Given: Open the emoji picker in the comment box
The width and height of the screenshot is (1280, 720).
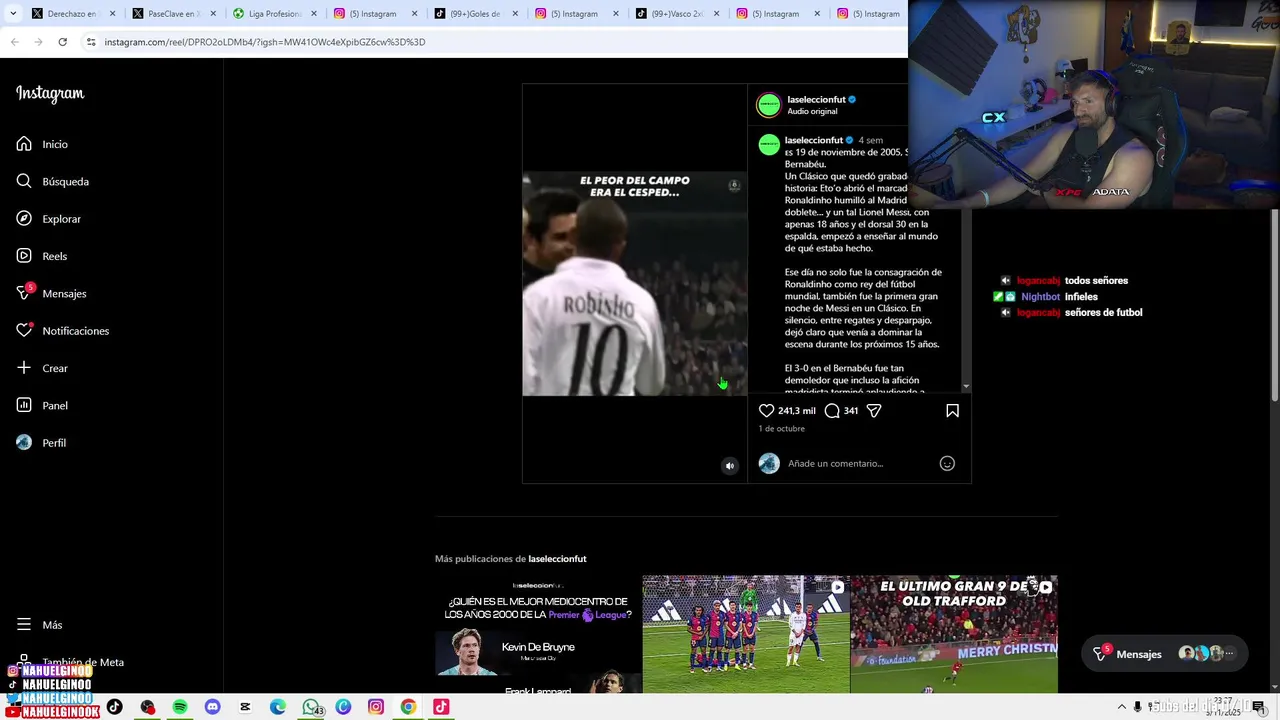Looking at the screenshot, I should (947, 463).
